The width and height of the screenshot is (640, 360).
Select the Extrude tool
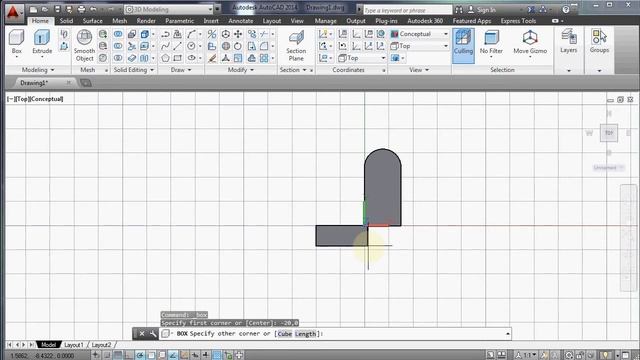tap(42, 42)
